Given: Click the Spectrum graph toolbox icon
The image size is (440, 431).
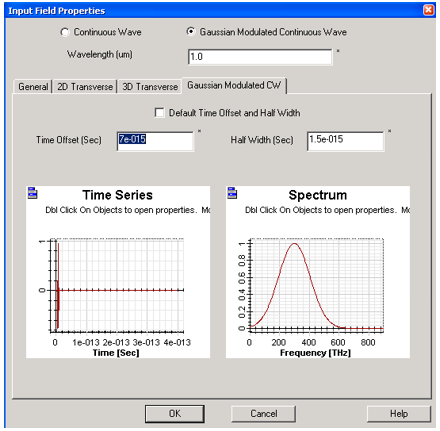Looking at the screenshot, I should [x=232, y=193].
